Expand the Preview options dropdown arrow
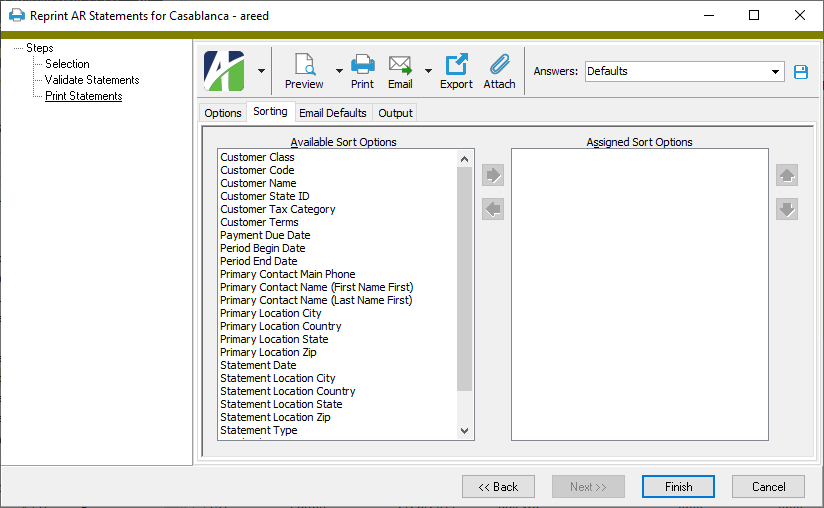This screenshot has height=508, width=824. pos(339,71)
